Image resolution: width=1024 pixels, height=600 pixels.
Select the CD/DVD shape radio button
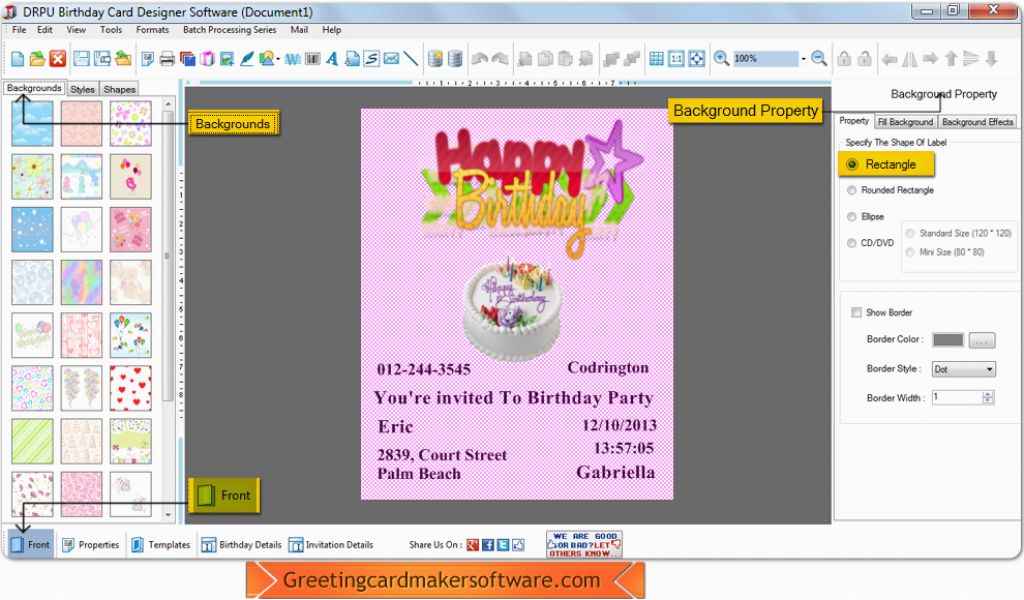[852, 243]
